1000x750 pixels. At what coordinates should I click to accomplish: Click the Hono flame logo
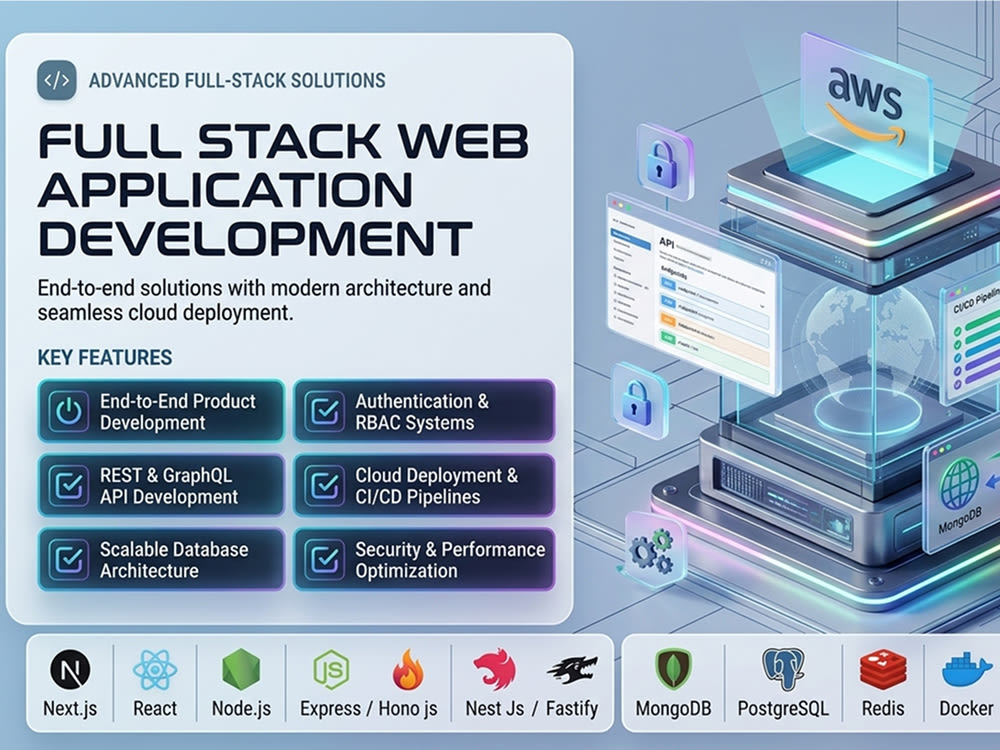408,670
